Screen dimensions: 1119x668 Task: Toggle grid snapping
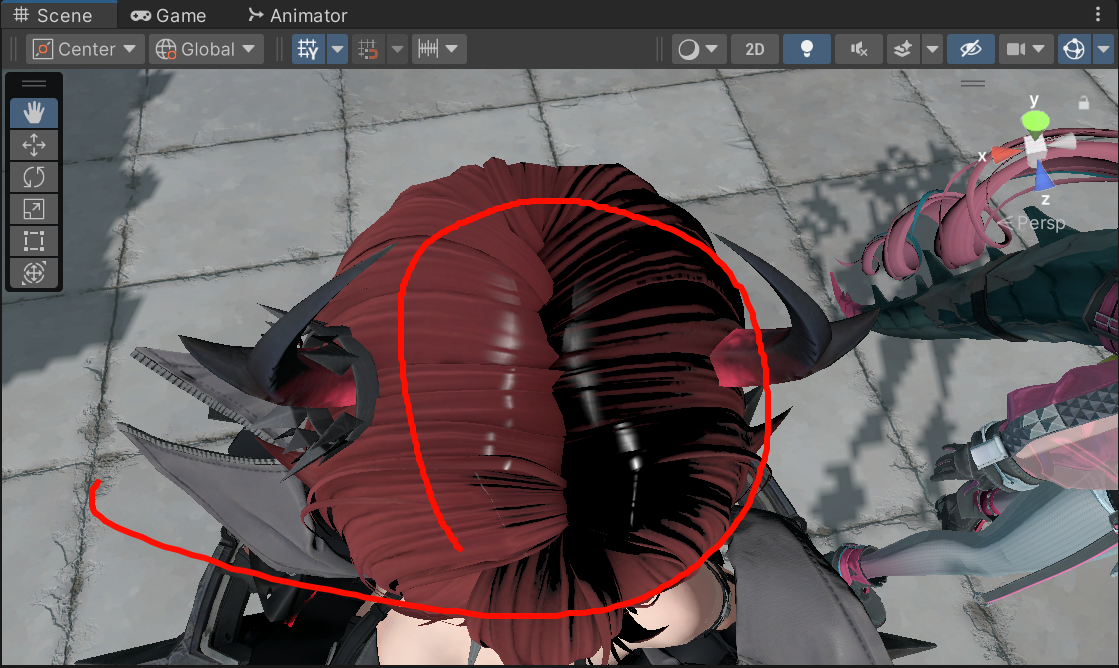coord(368,49)
